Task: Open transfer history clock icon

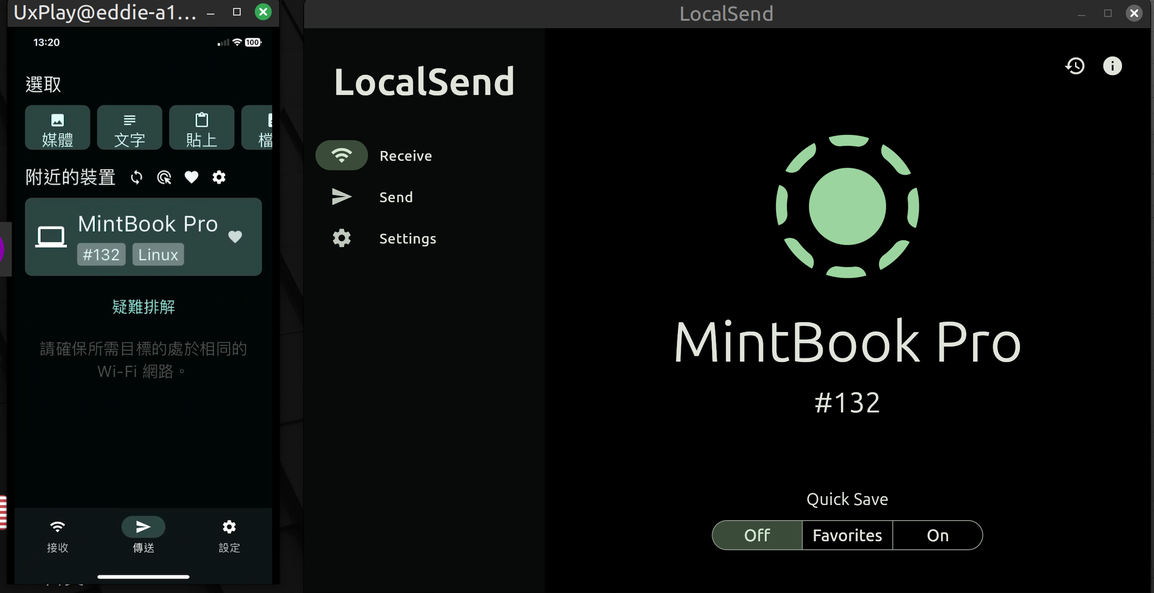Action: (1075, 66)
